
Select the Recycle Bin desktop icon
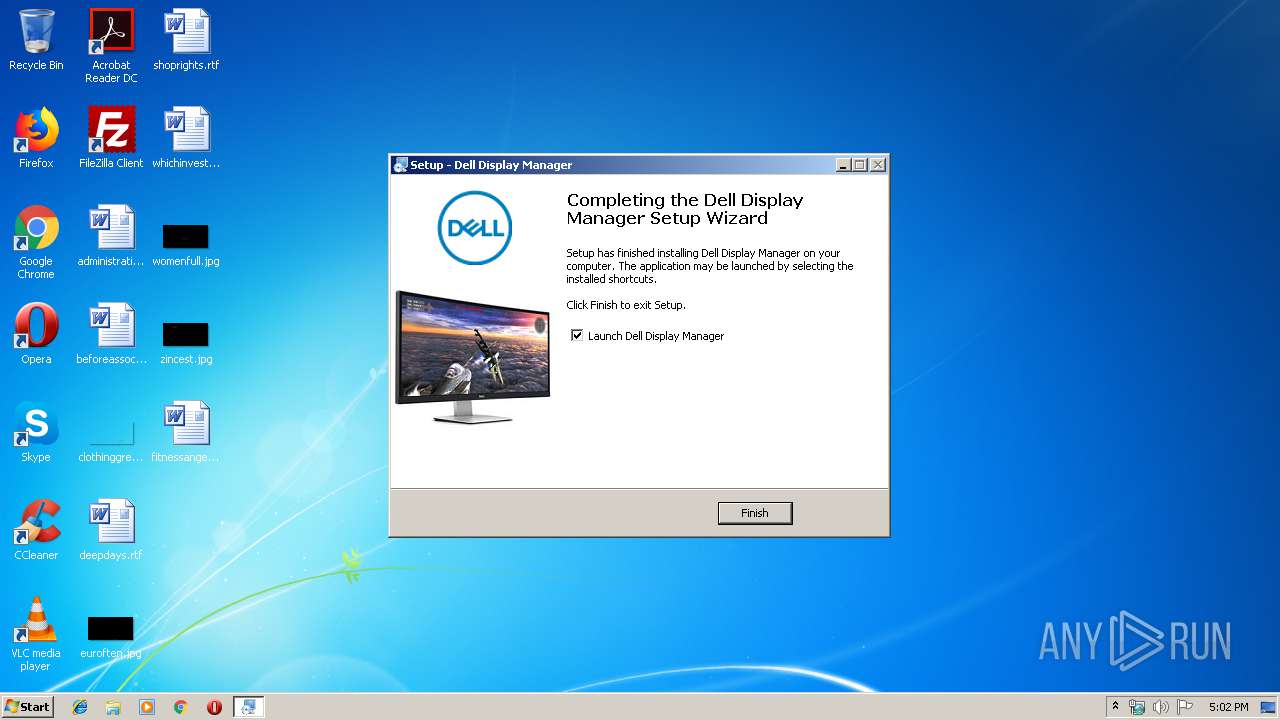[x=36, y=40]
